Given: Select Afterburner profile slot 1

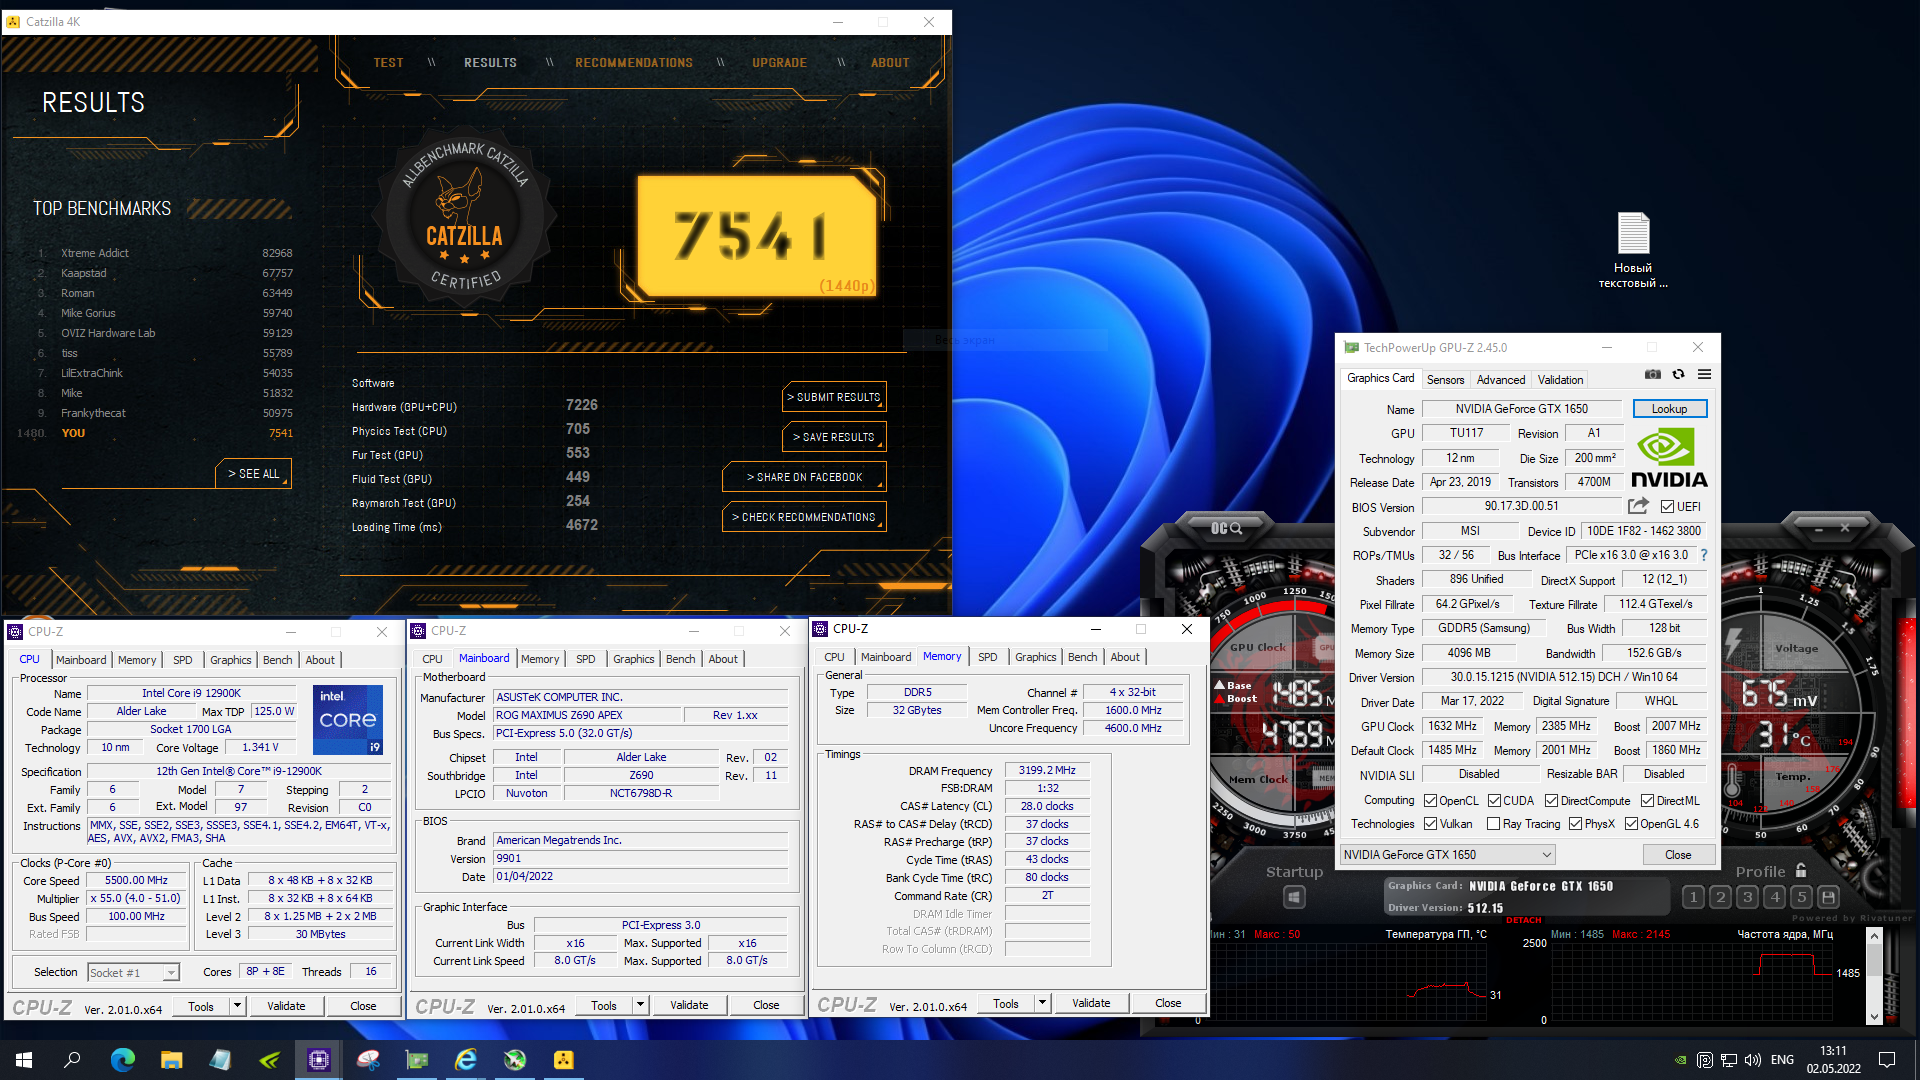Looking at the screenshot, I should pyautogui.click(x=1693, y=897).
